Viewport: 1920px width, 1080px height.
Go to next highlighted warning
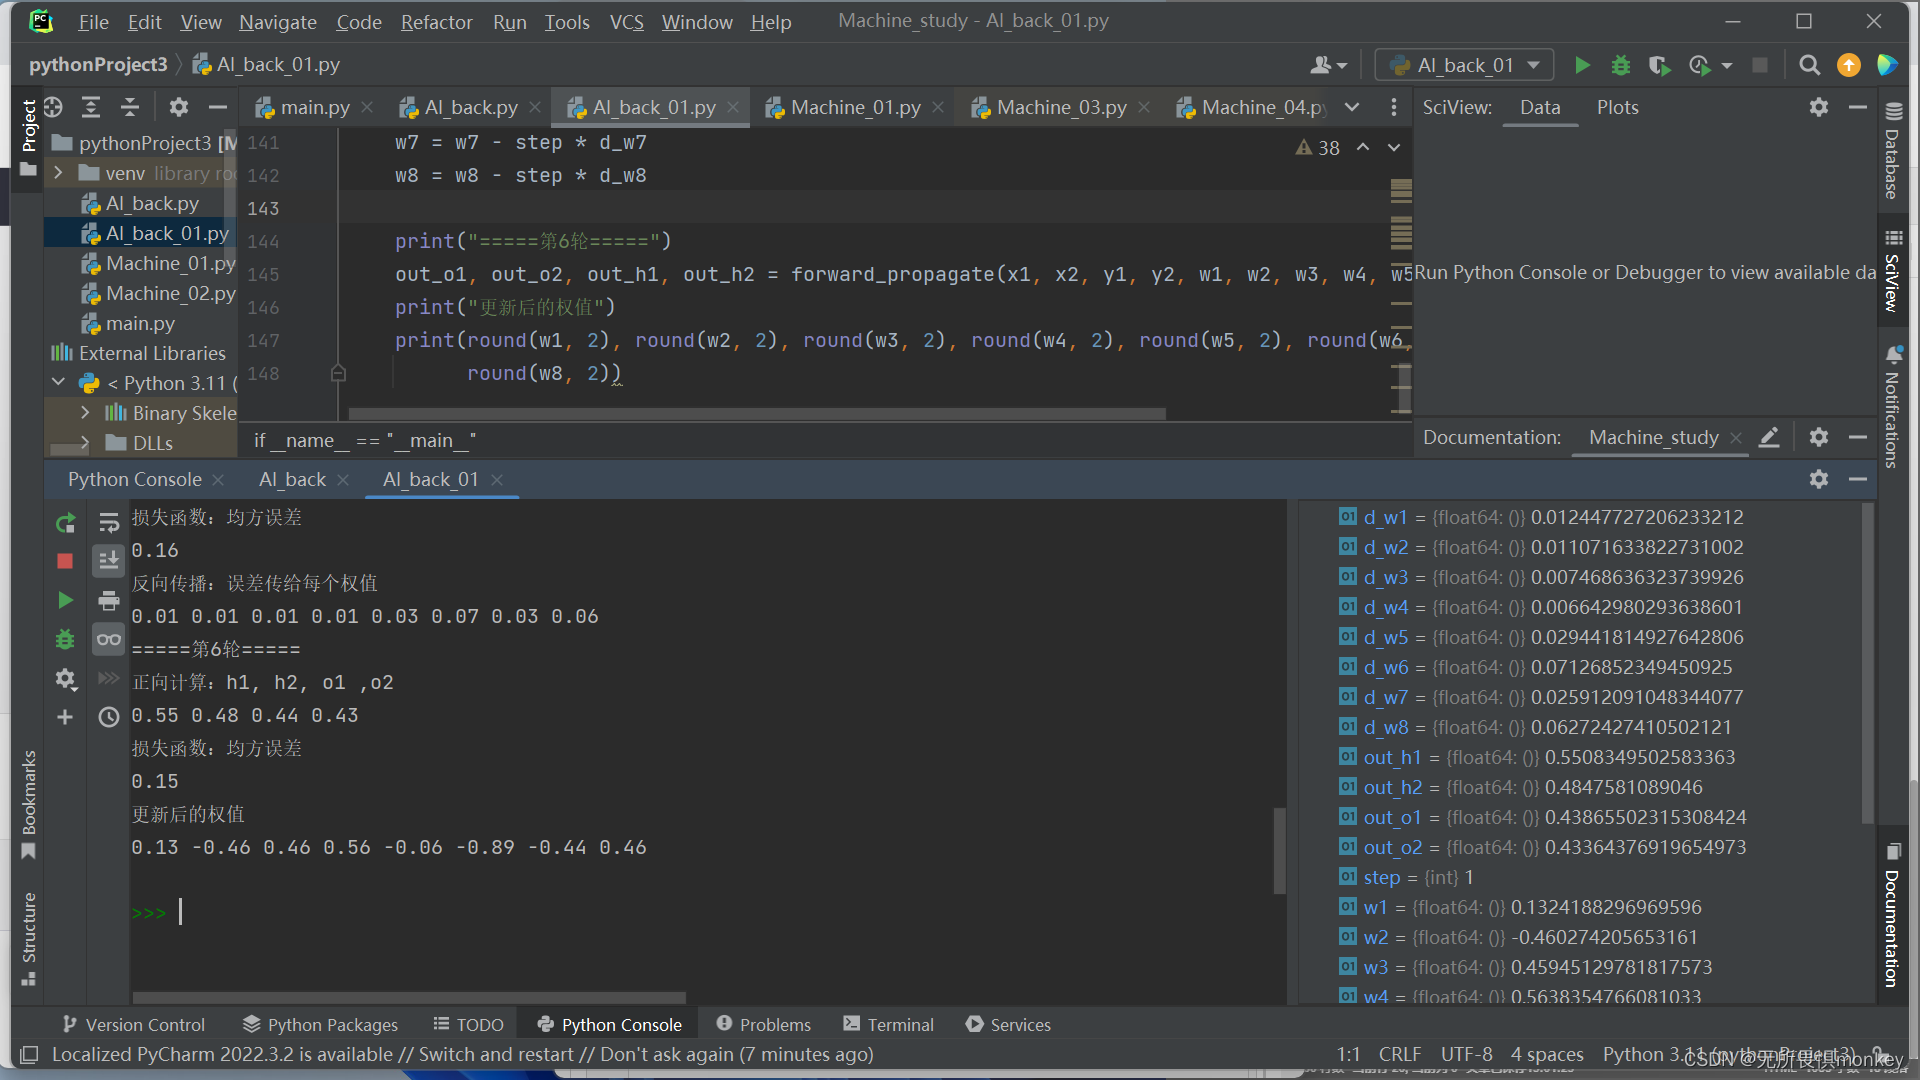pyautogui.click(x=1394, y=147)
